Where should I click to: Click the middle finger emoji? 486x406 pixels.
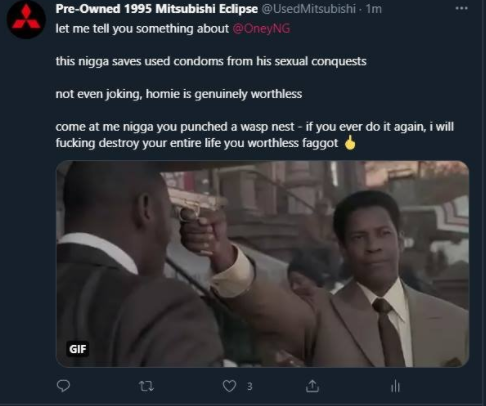[350, 143]
